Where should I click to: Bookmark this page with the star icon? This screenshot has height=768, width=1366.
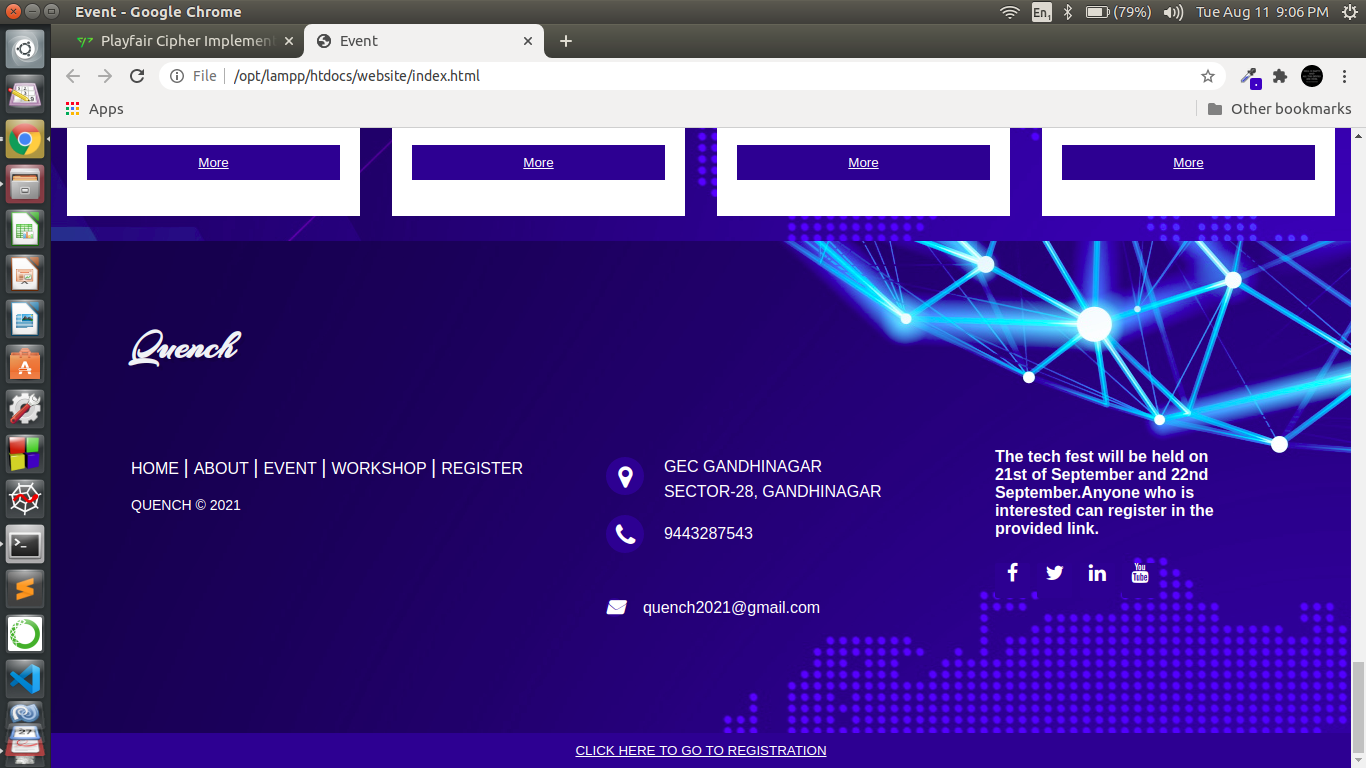click(x=1208, y=76)
